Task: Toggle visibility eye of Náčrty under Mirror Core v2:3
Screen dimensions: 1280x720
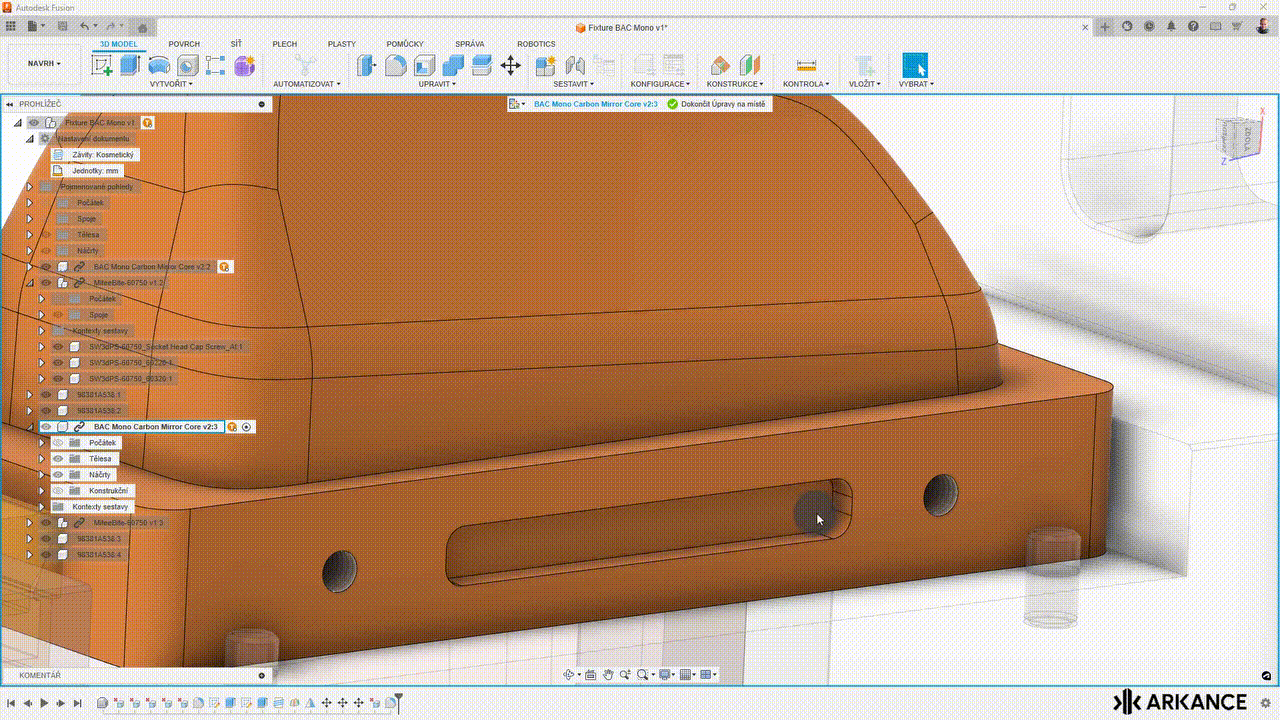Action: tap(58, 475)
